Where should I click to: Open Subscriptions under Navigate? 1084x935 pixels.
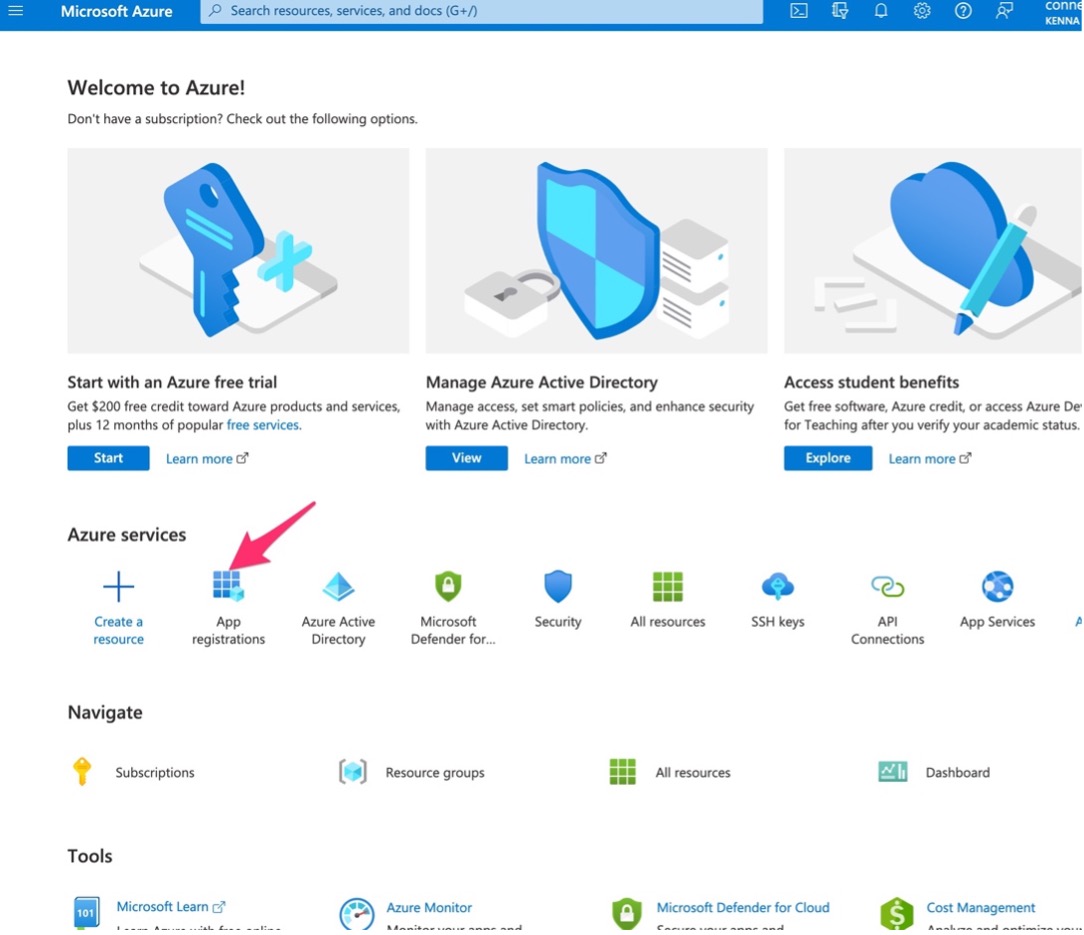(x=155, y=772)
